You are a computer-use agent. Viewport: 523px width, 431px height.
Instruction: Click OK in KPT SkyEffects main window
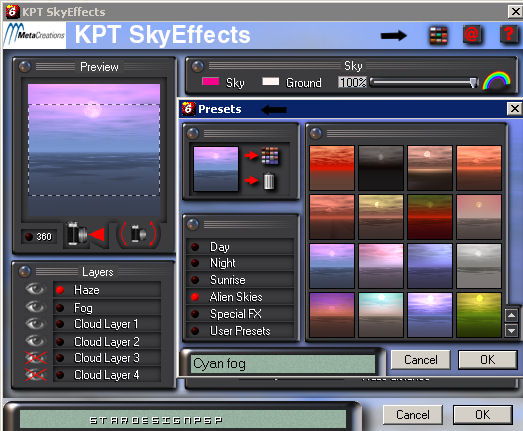coord(483,415)
